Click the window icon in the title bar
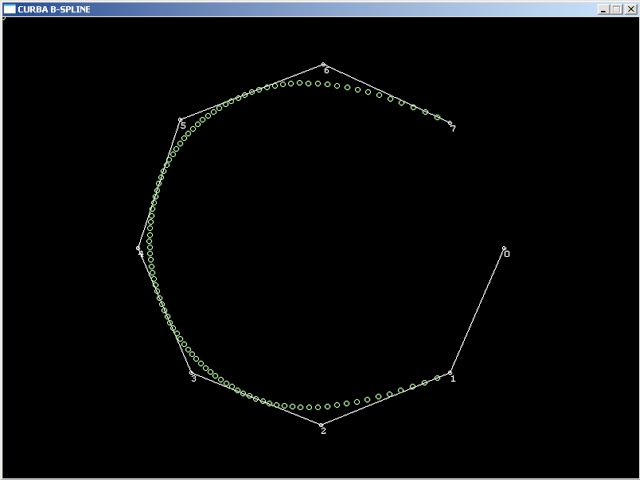This screenshot has height=480, width=640. [x=9, y=9]
